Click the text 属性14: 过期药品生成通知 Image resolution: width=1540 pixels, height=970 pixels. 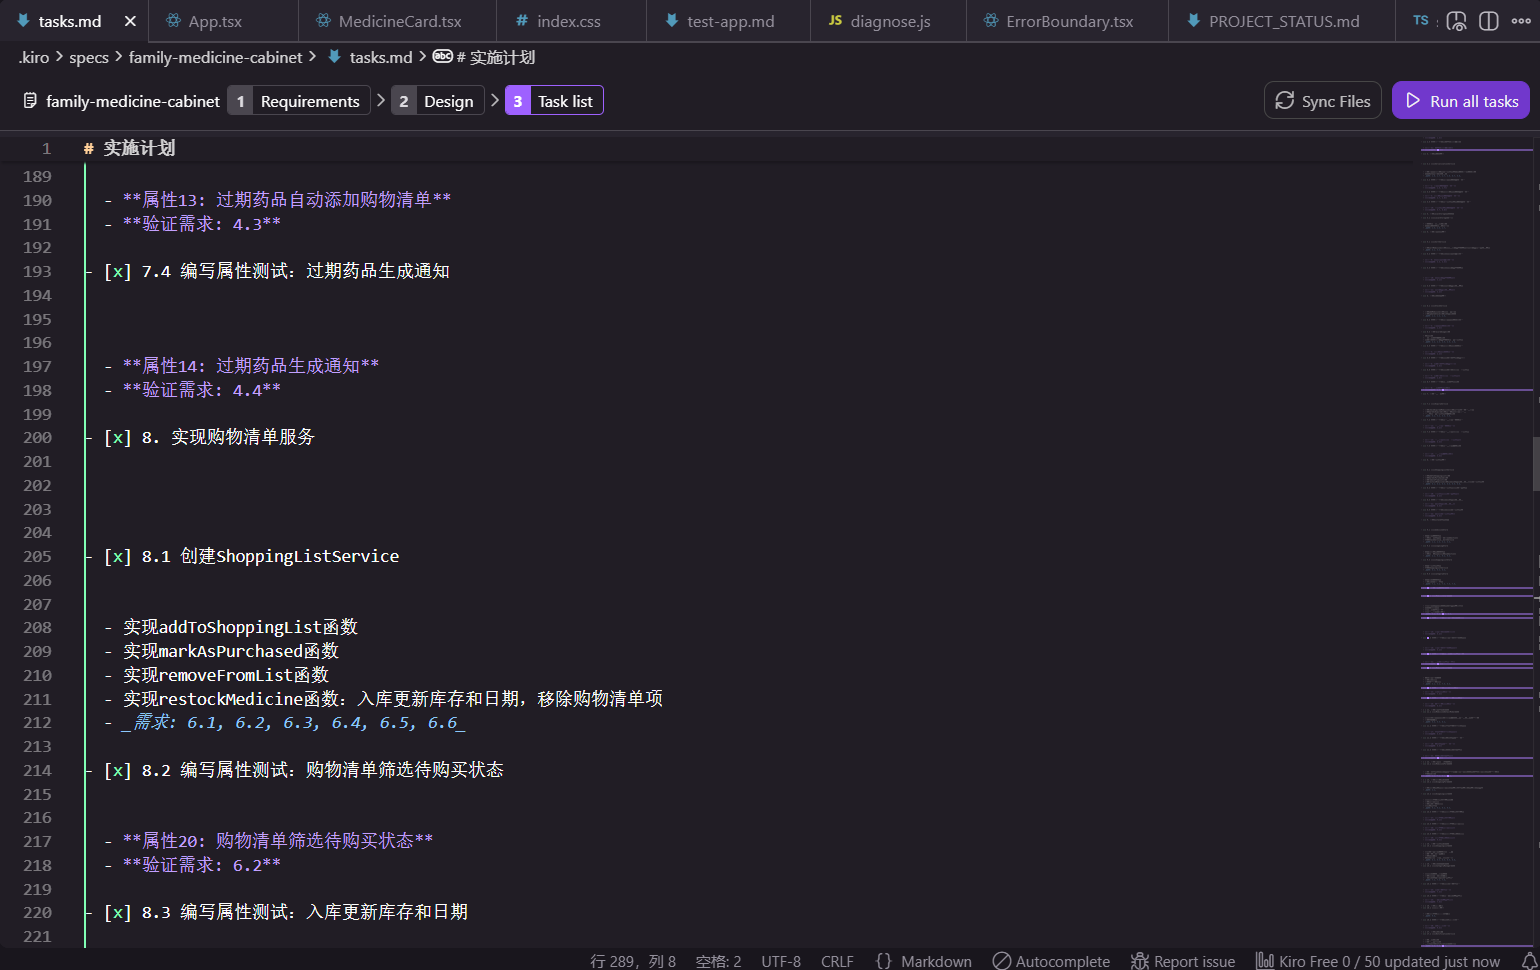[x=251, y=366]
